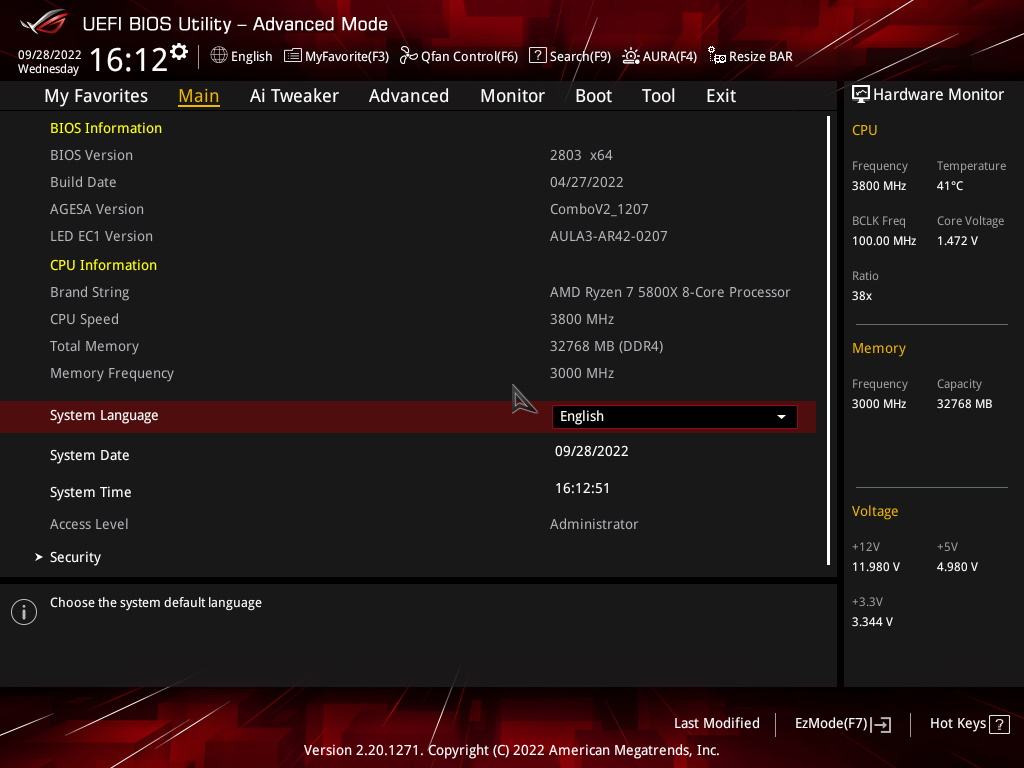Click the Resize BAR label
1024x768 pixels.
[761, 56]
